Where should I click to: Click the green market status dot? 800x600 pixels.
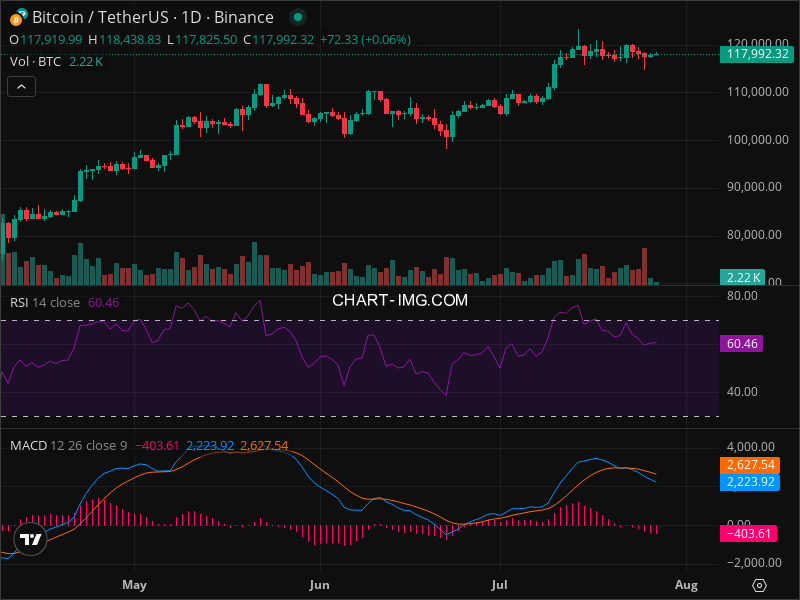298,17
